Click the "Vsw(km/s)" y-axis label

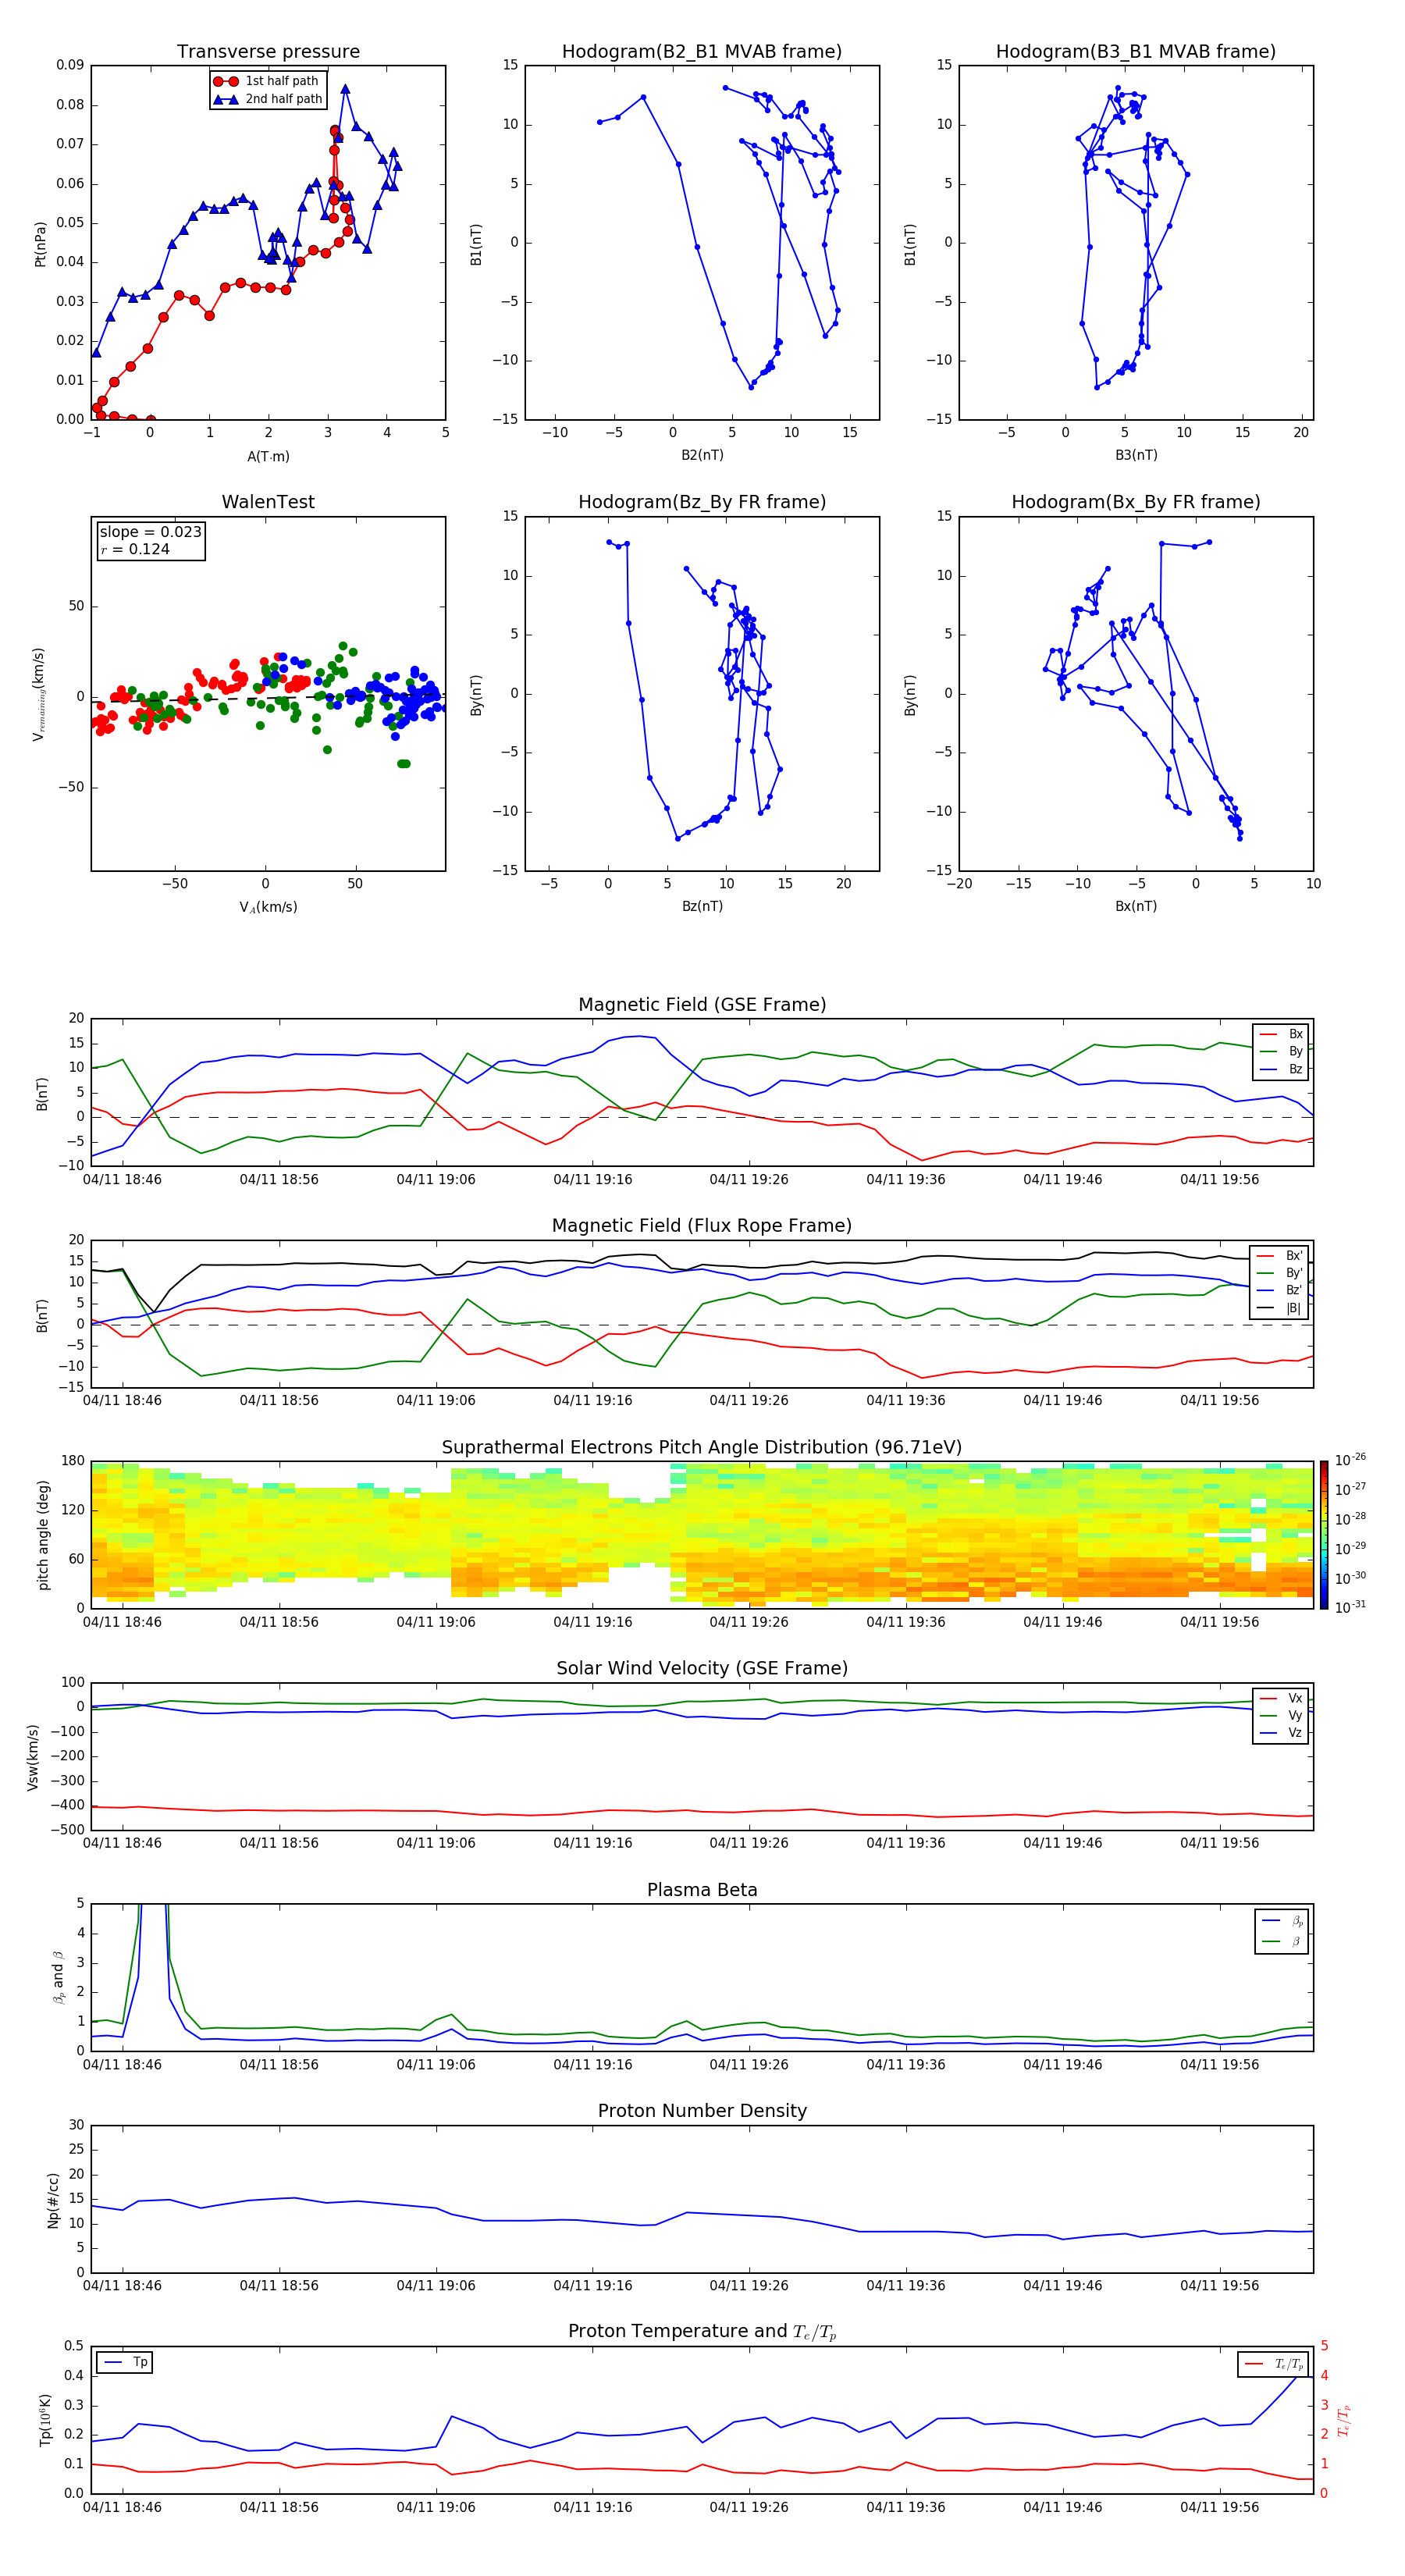33,1756
